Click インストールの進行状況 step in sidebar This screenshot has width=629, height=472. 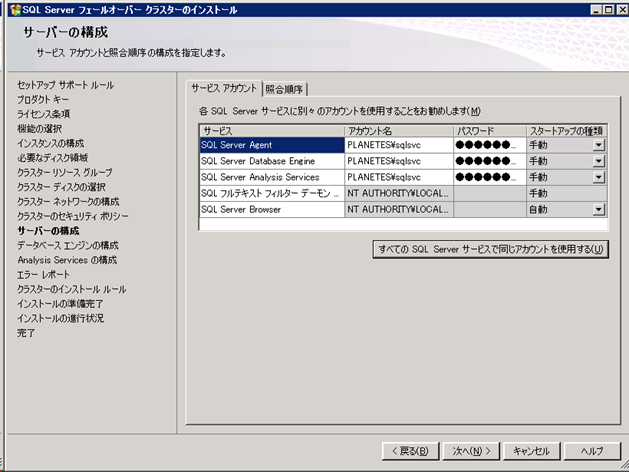click(x=61, y=318)
